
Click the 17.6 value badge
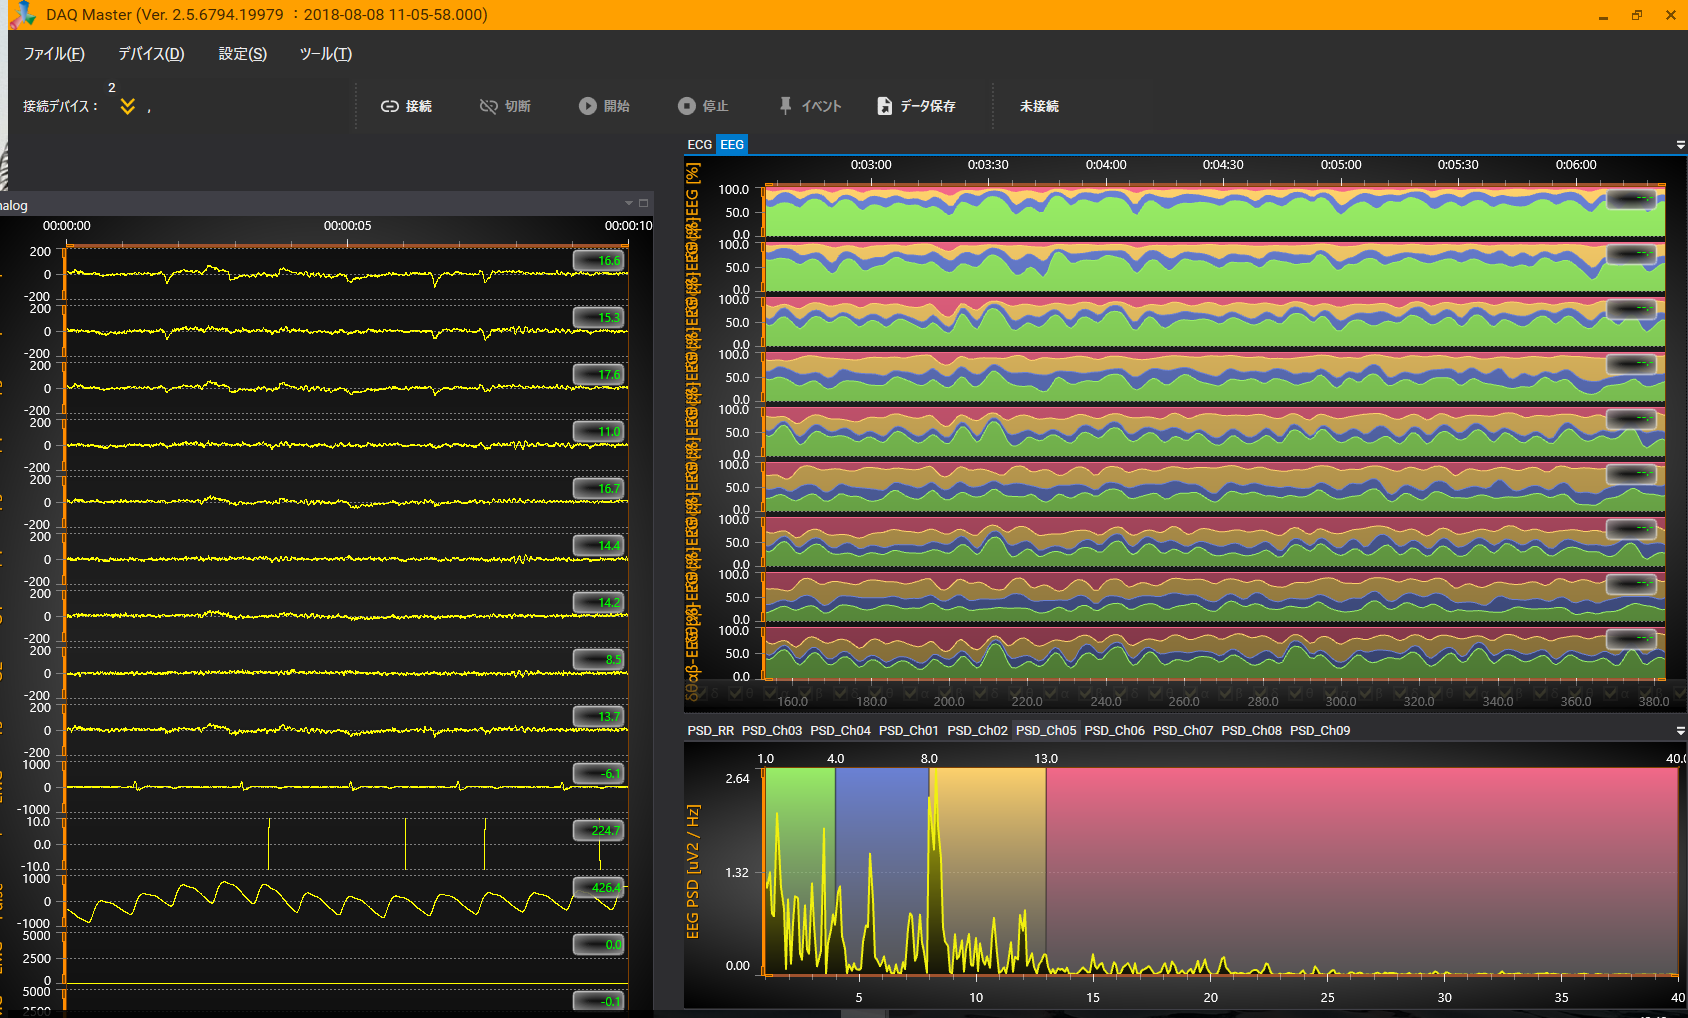pos(599,375)
